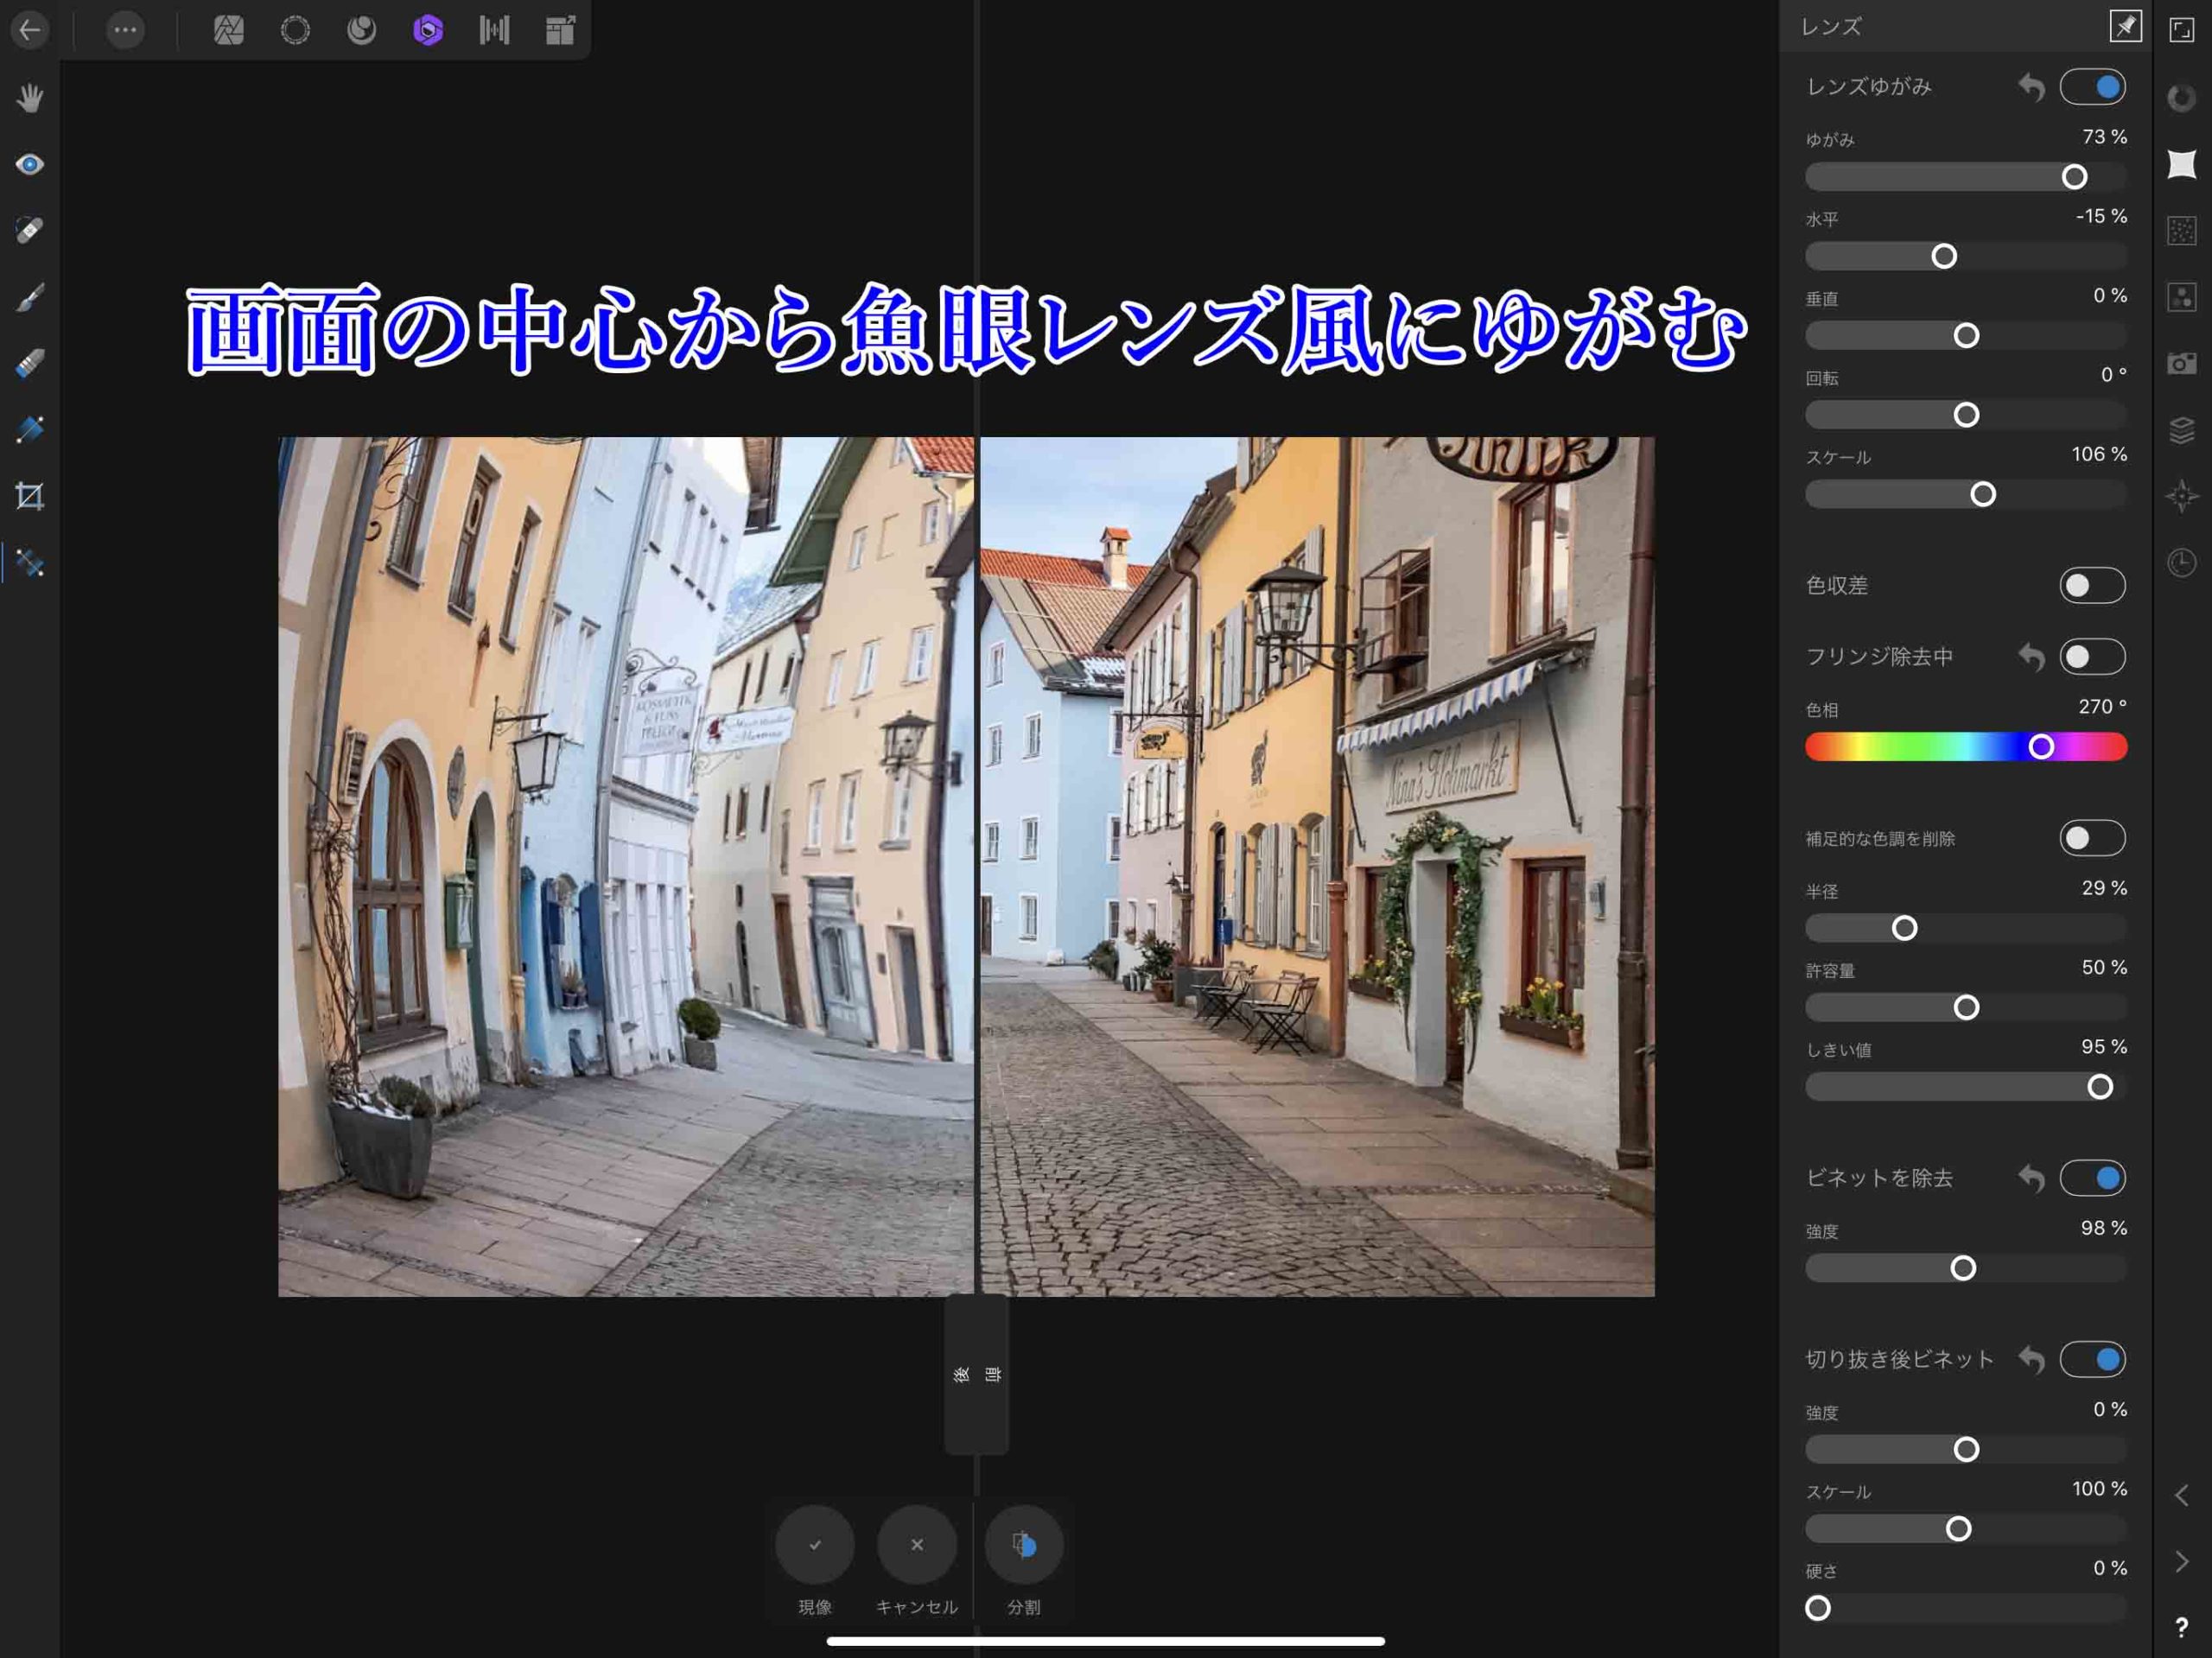Open the Navigator compass studio icon
Screen dimensions: 2212x1658
2182,496
